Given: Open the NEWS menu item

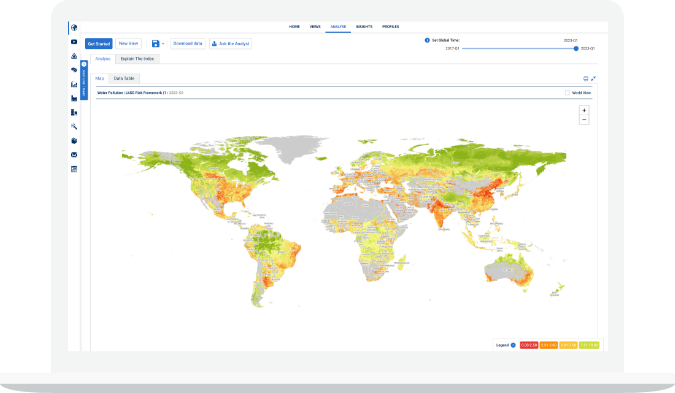Looking at the screenshot, I should pos(315,27).
